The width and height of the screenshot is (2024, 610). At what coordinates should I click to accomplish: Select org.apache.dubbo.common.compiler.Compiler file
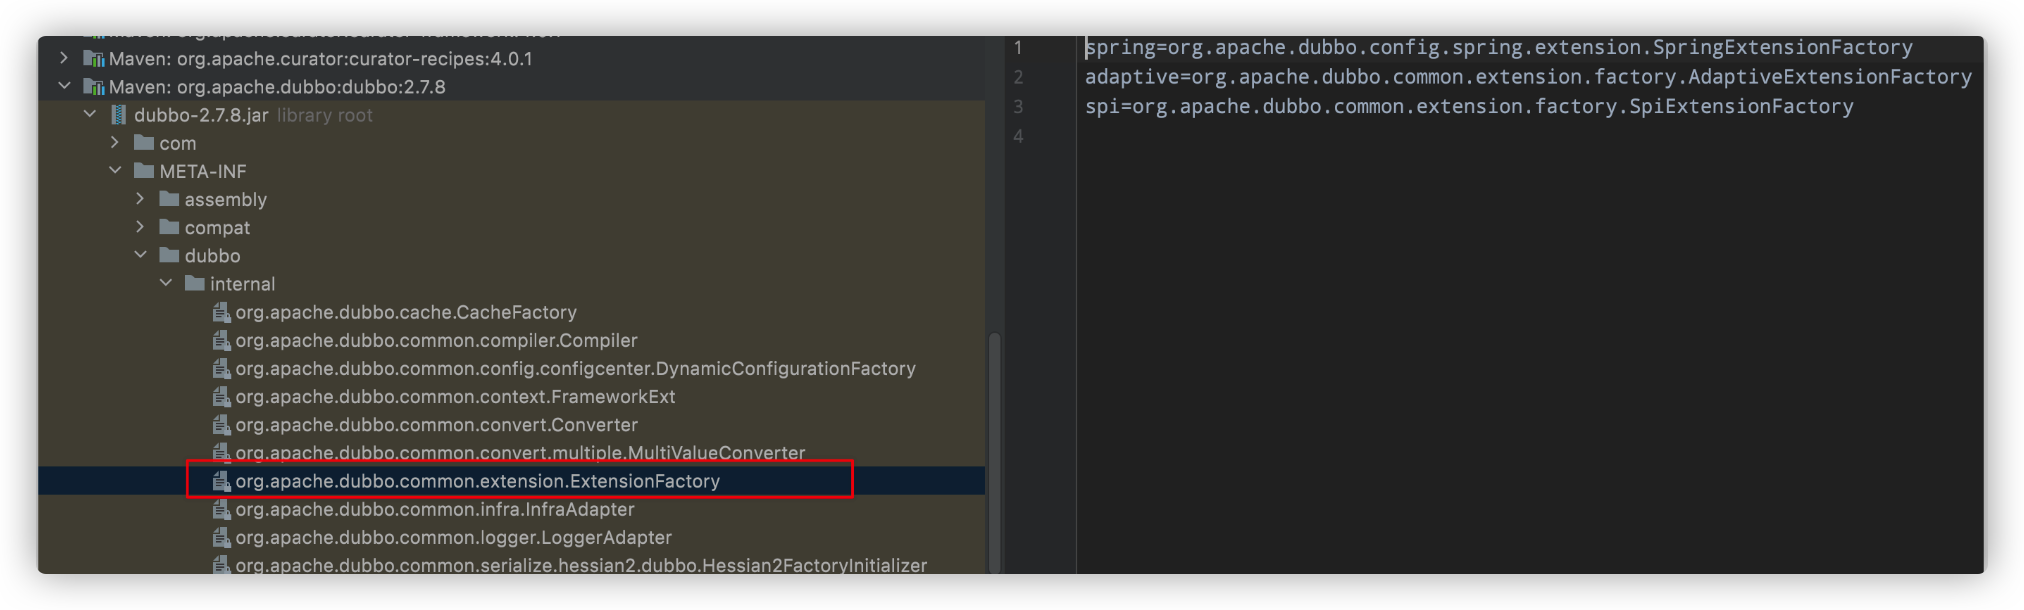coord(436,341)
